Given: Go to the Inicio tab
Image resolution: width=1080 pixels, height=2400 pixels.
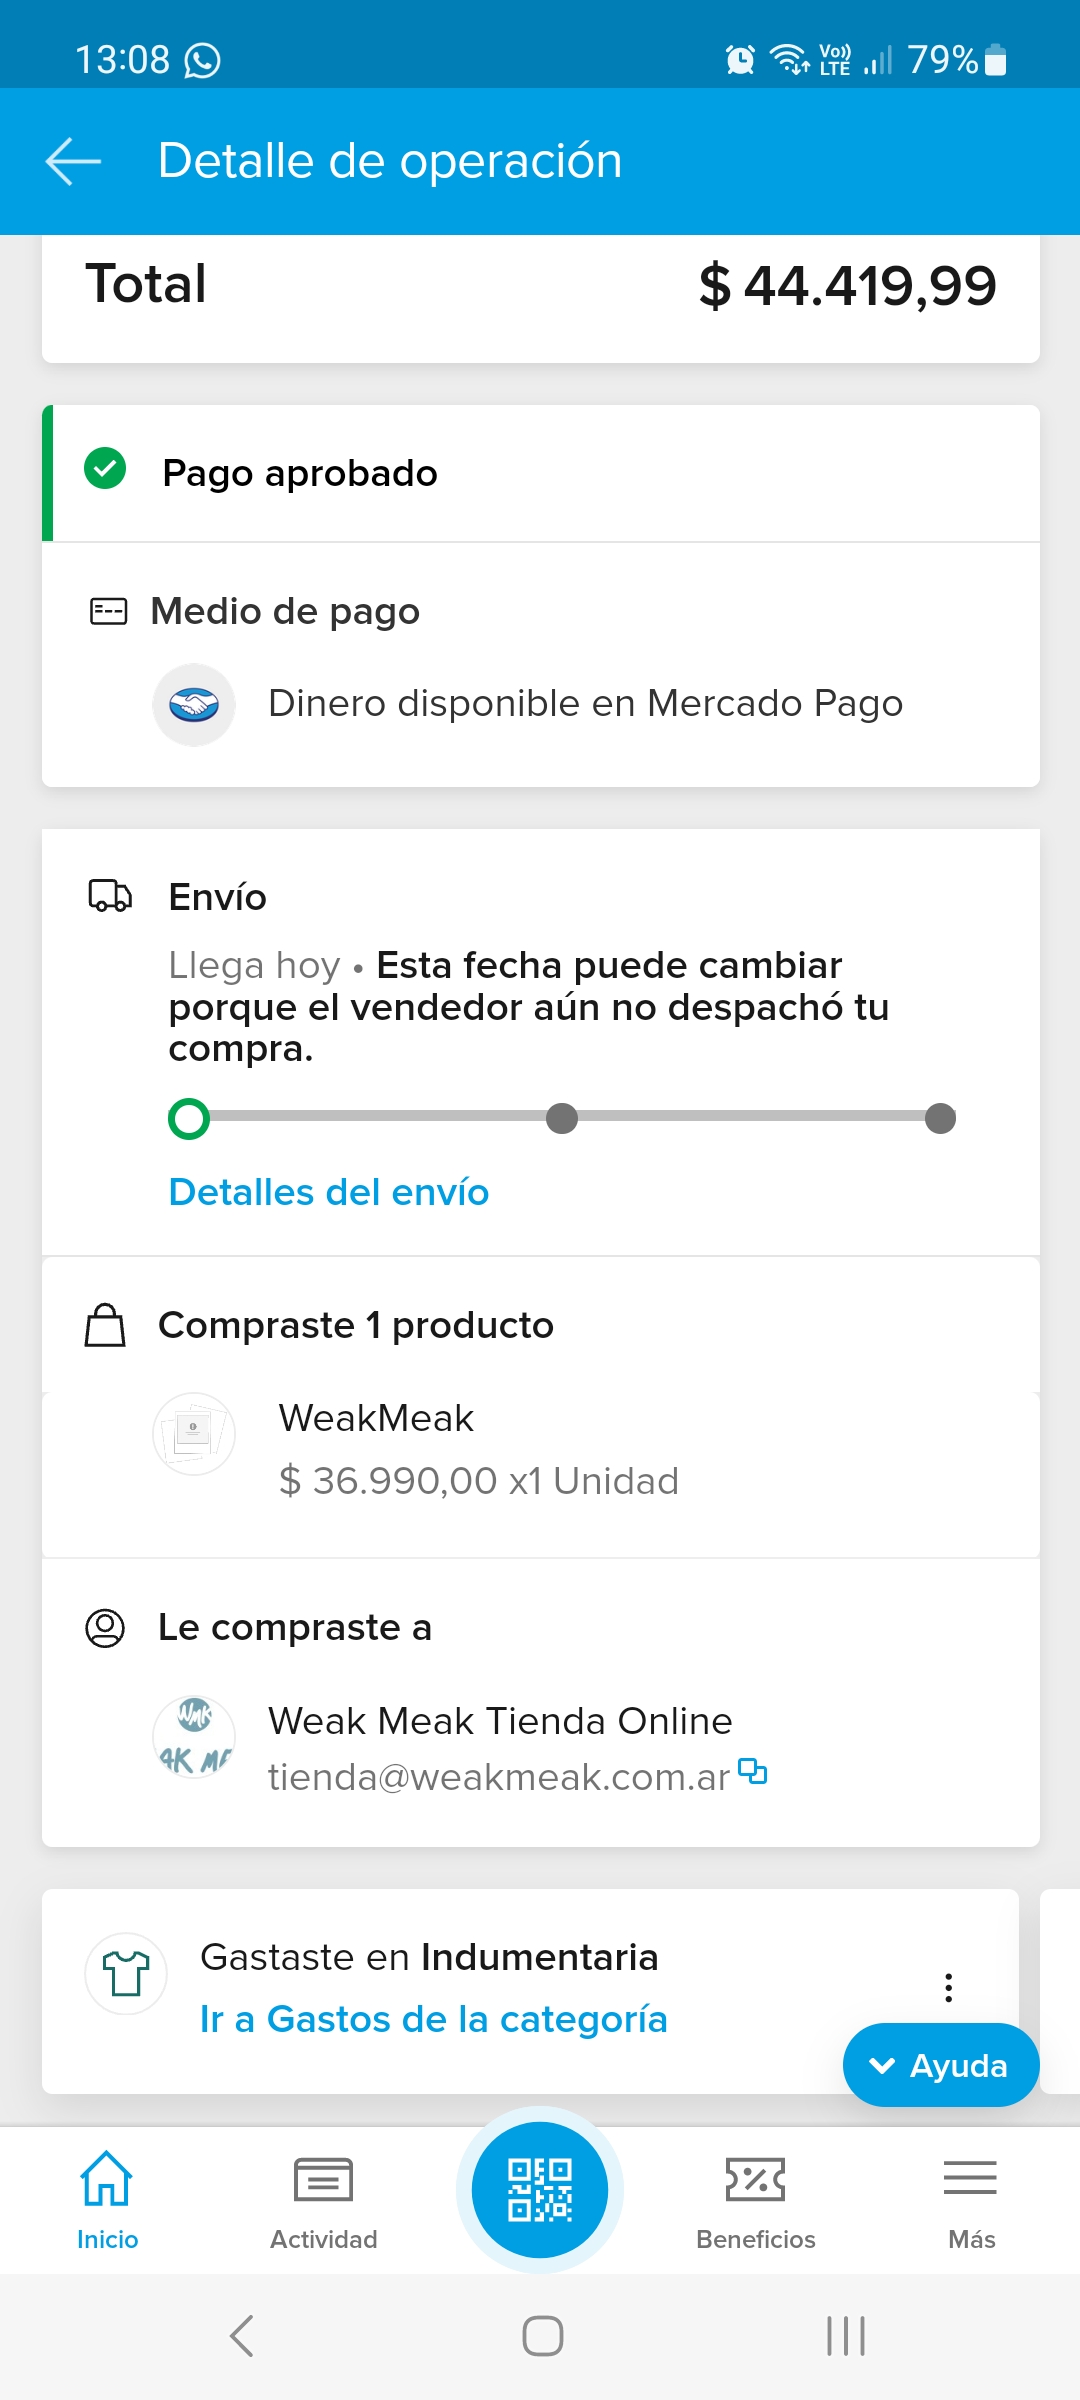Looking at the screenshot, I should [107, 2200].
